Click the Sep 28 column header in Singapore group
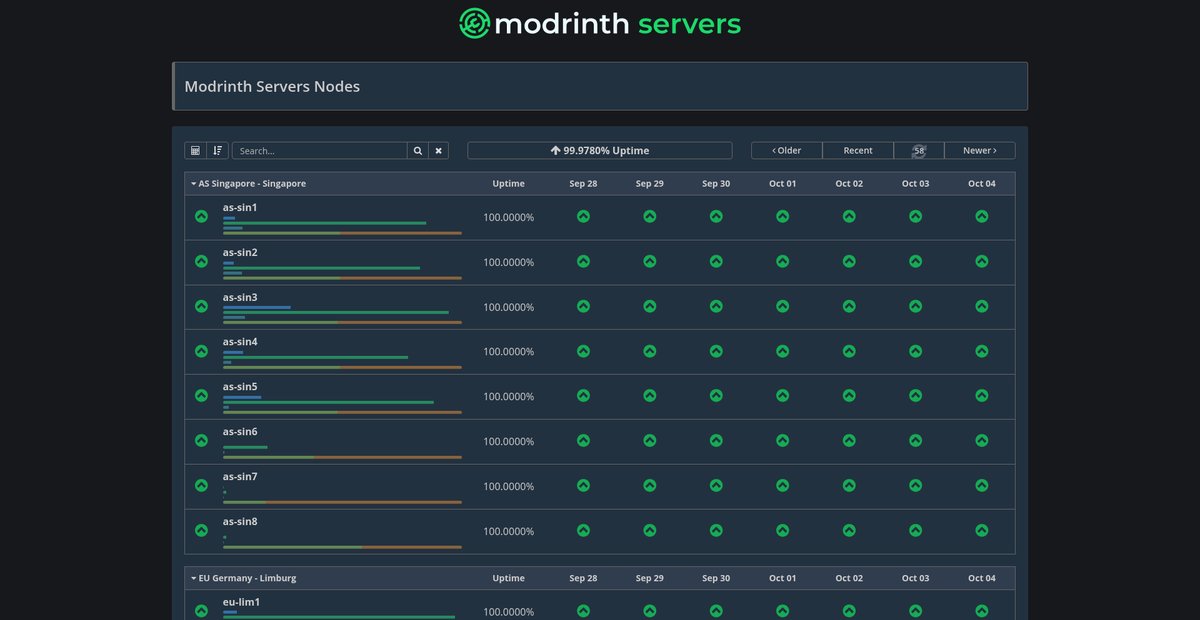 click(x=583, y=184)
